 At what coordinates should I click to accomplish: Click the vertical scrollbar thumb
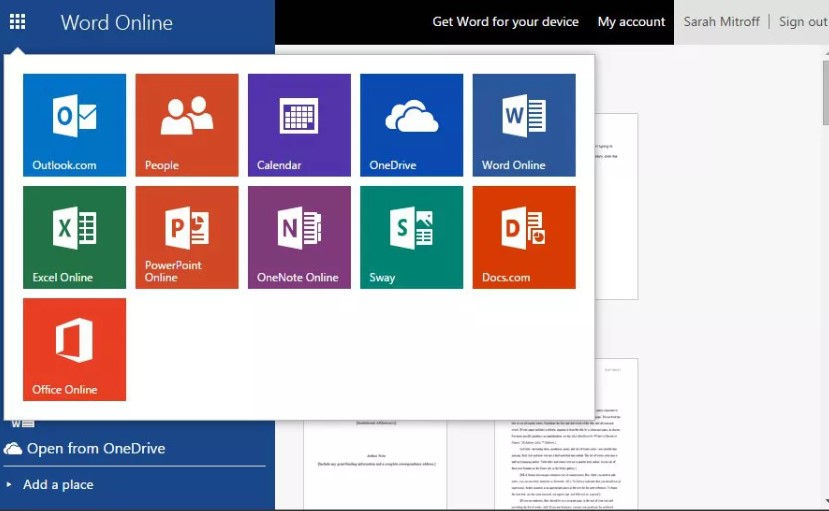coord(826,92)
